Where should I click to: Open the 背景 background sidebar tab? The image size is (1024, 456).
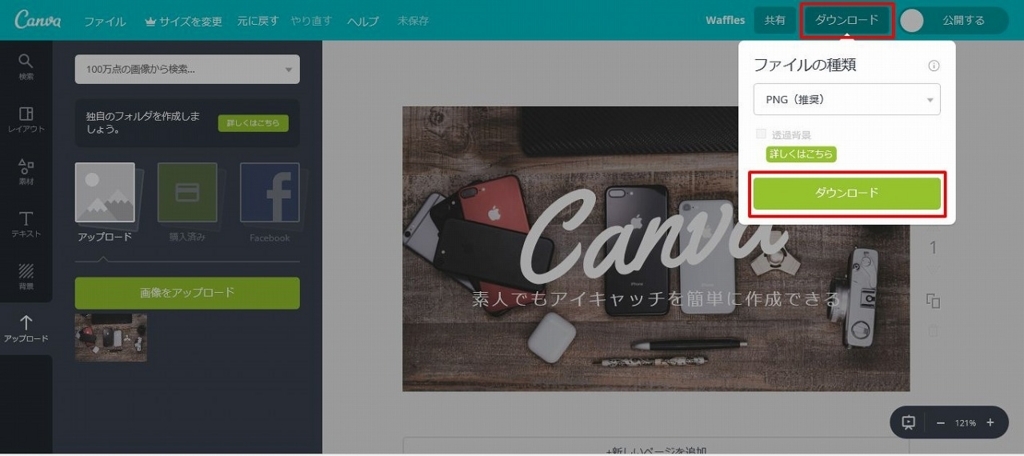click(26, 277)
